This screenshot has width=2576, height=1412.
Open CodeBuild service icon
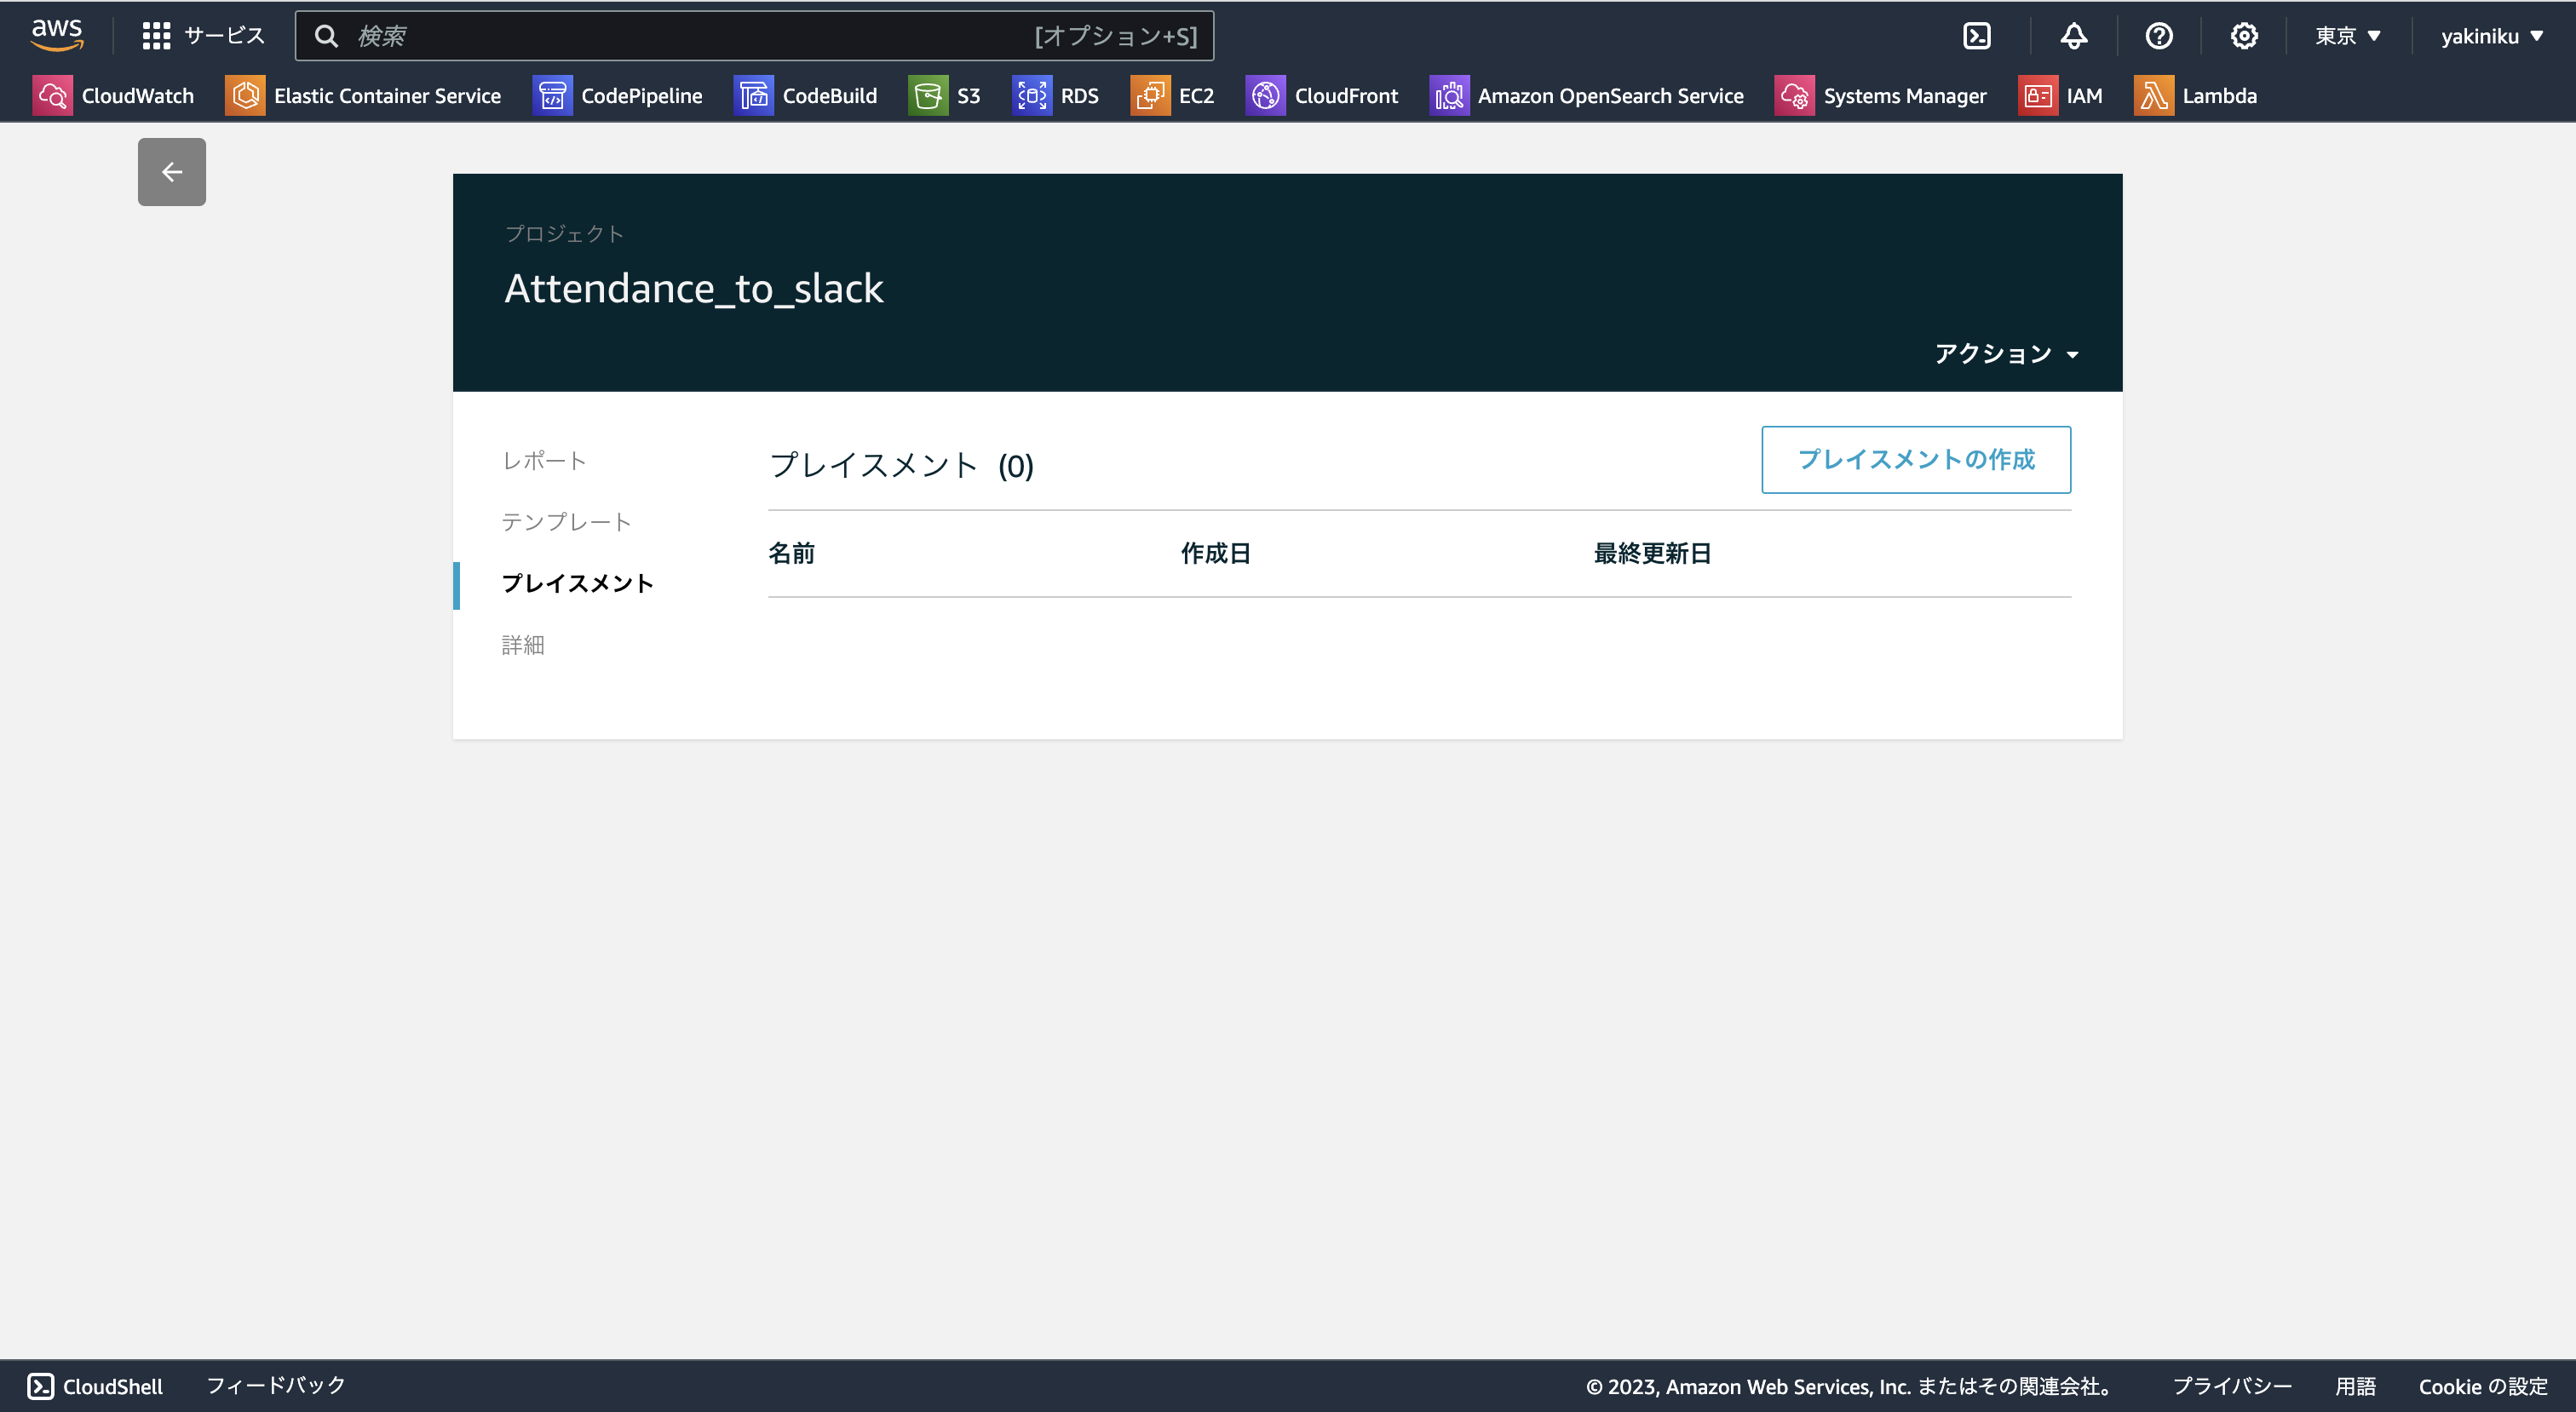click(753, 95)
